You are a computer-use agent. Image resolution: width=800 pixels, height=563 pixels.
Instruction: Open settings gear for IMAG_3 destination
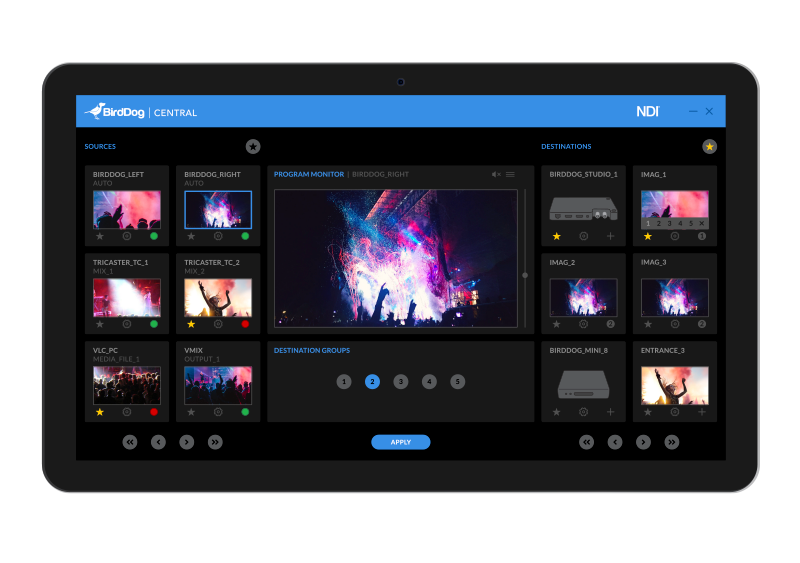point(675,324)
